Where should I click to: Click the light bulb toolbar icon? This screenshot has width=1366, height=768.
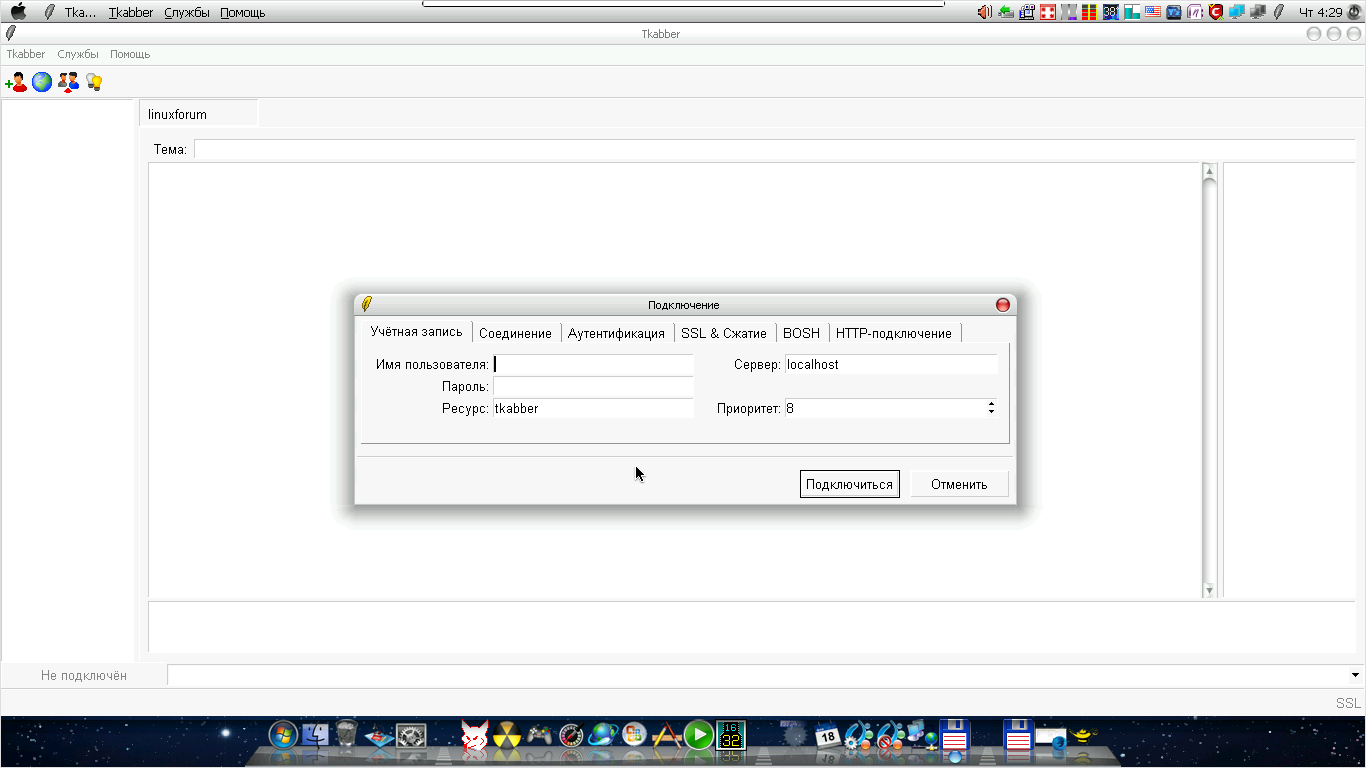94,82
